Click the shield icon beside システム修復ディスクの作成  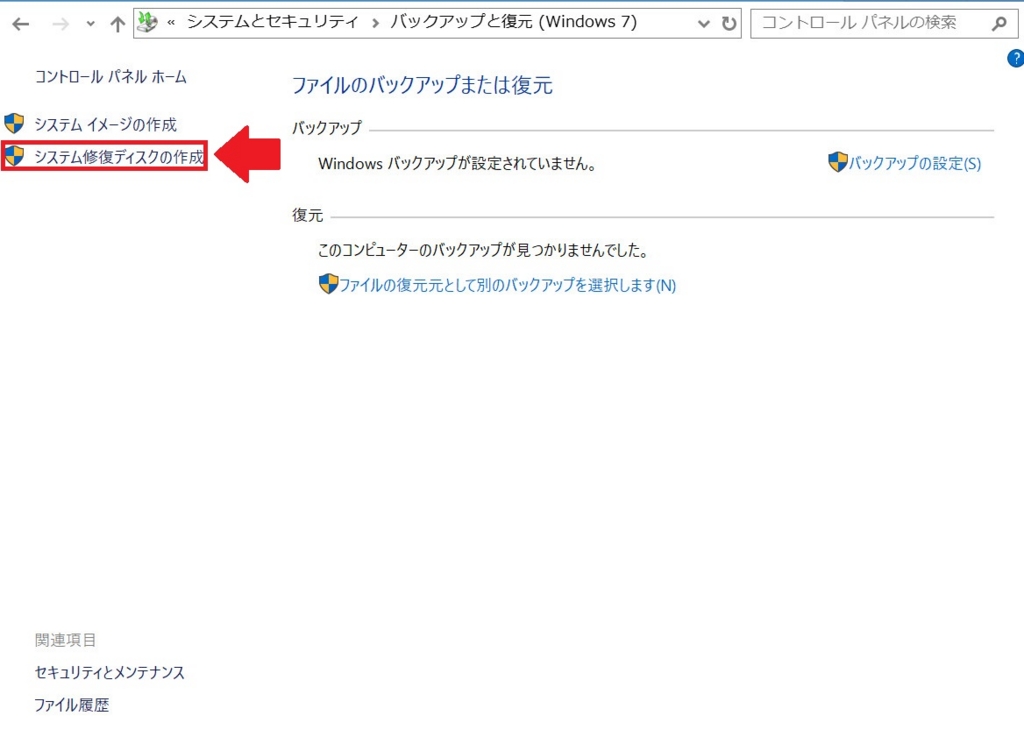pos(14,155)
